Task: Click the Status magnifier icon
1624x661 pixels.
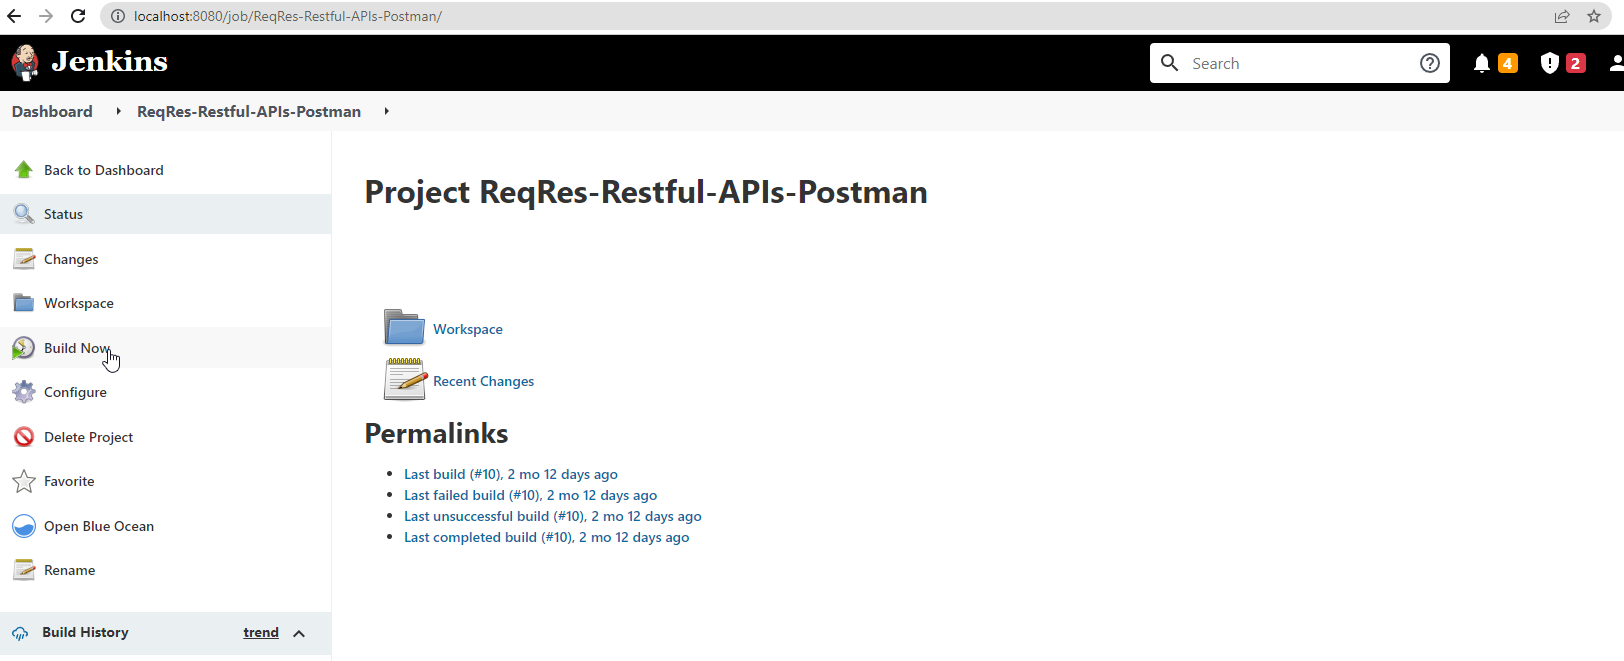Action: pos(24,214)
